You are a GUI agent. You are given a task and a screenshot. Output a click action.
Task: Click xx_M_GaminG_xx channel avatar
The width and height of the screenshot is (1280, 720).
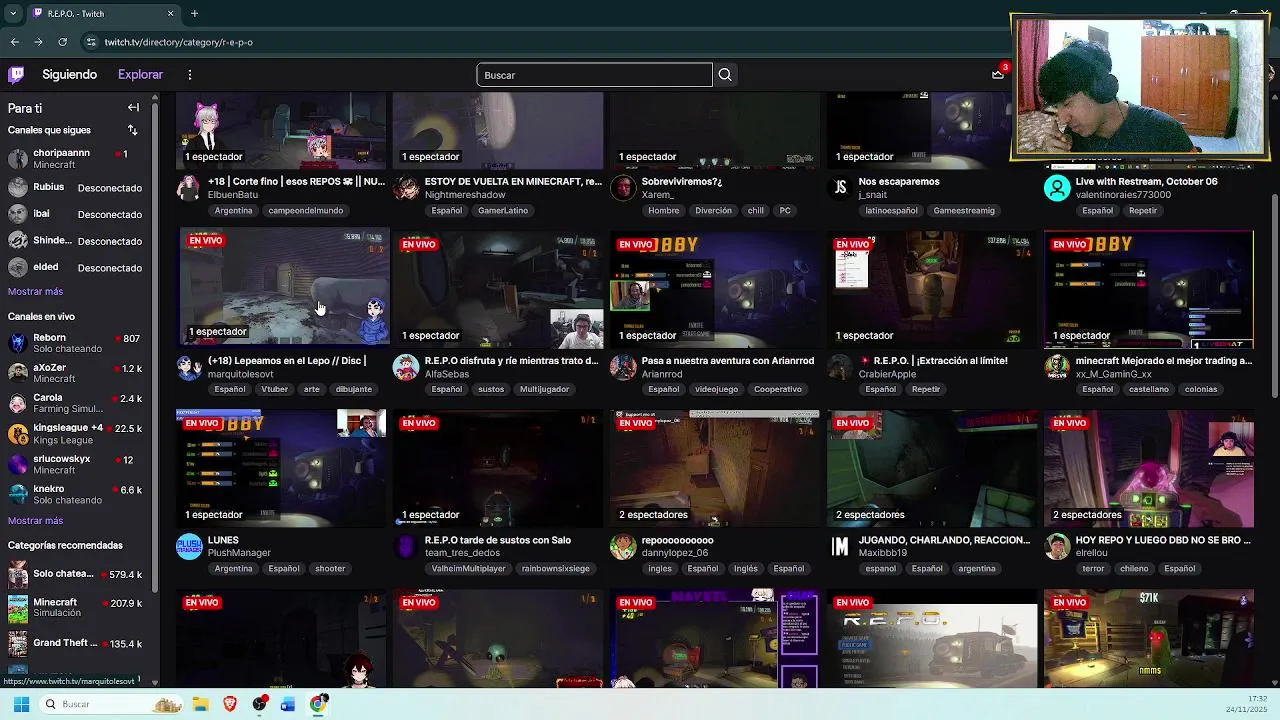pos(1057,367)
